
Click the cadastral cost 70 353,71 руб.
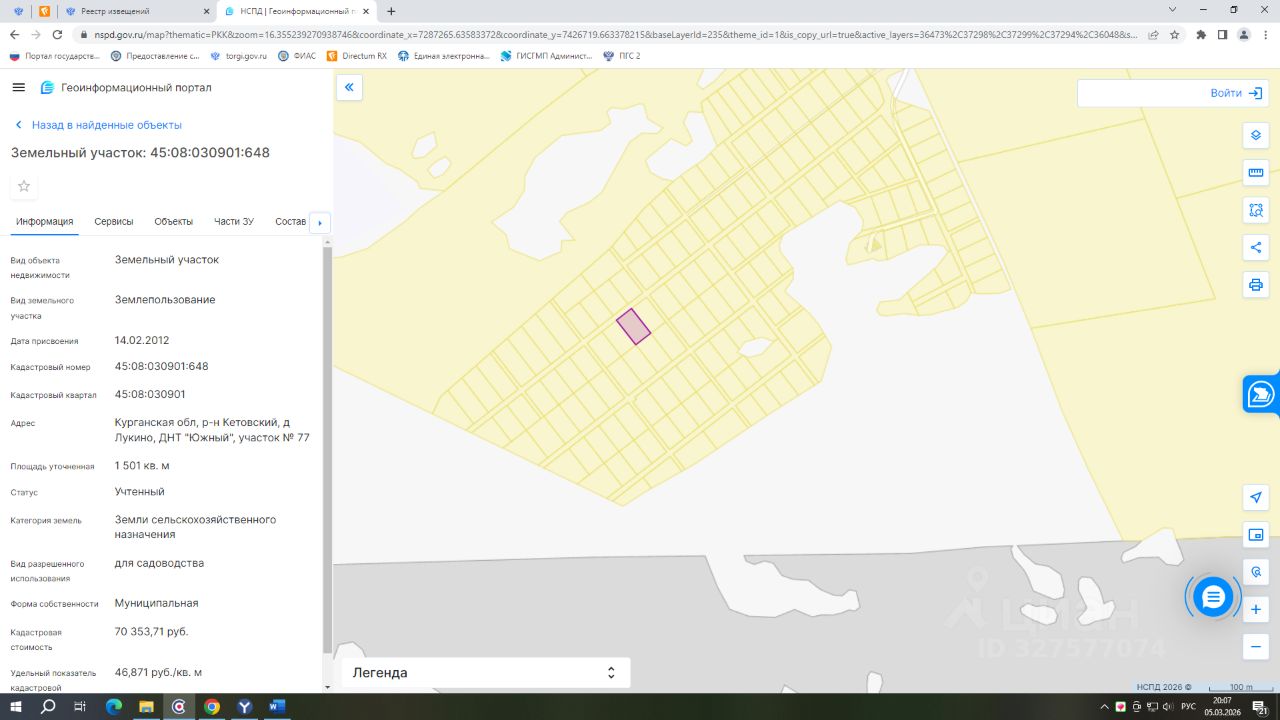(x=152, y=632)
